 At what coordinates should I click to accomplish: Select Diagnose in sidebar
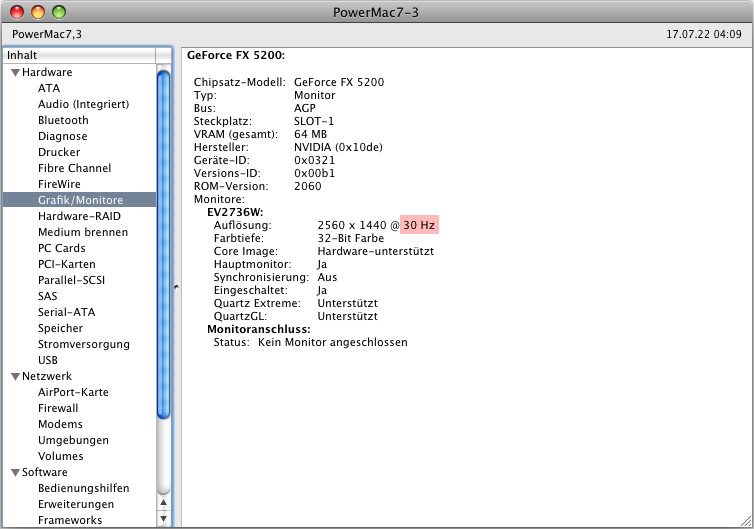[63, 137]
